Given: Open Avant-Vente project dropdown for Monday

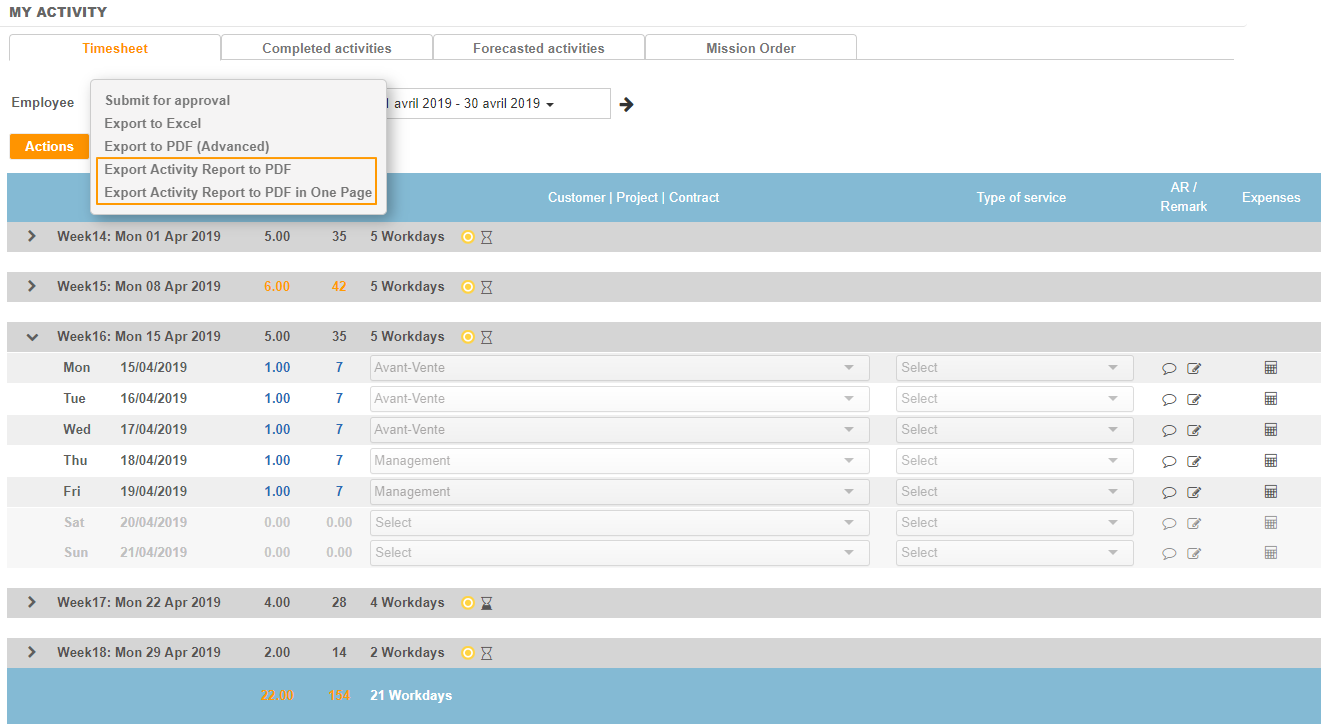Looking at the screenshot, I should 619,368.
